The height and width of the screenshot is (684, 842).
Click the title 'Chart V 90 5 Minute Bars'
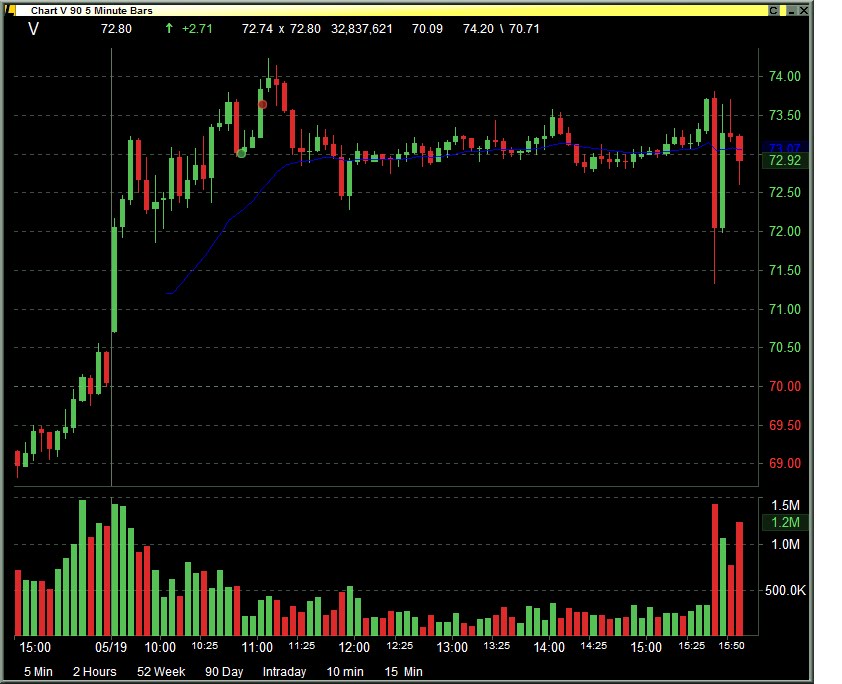point(91,11)
